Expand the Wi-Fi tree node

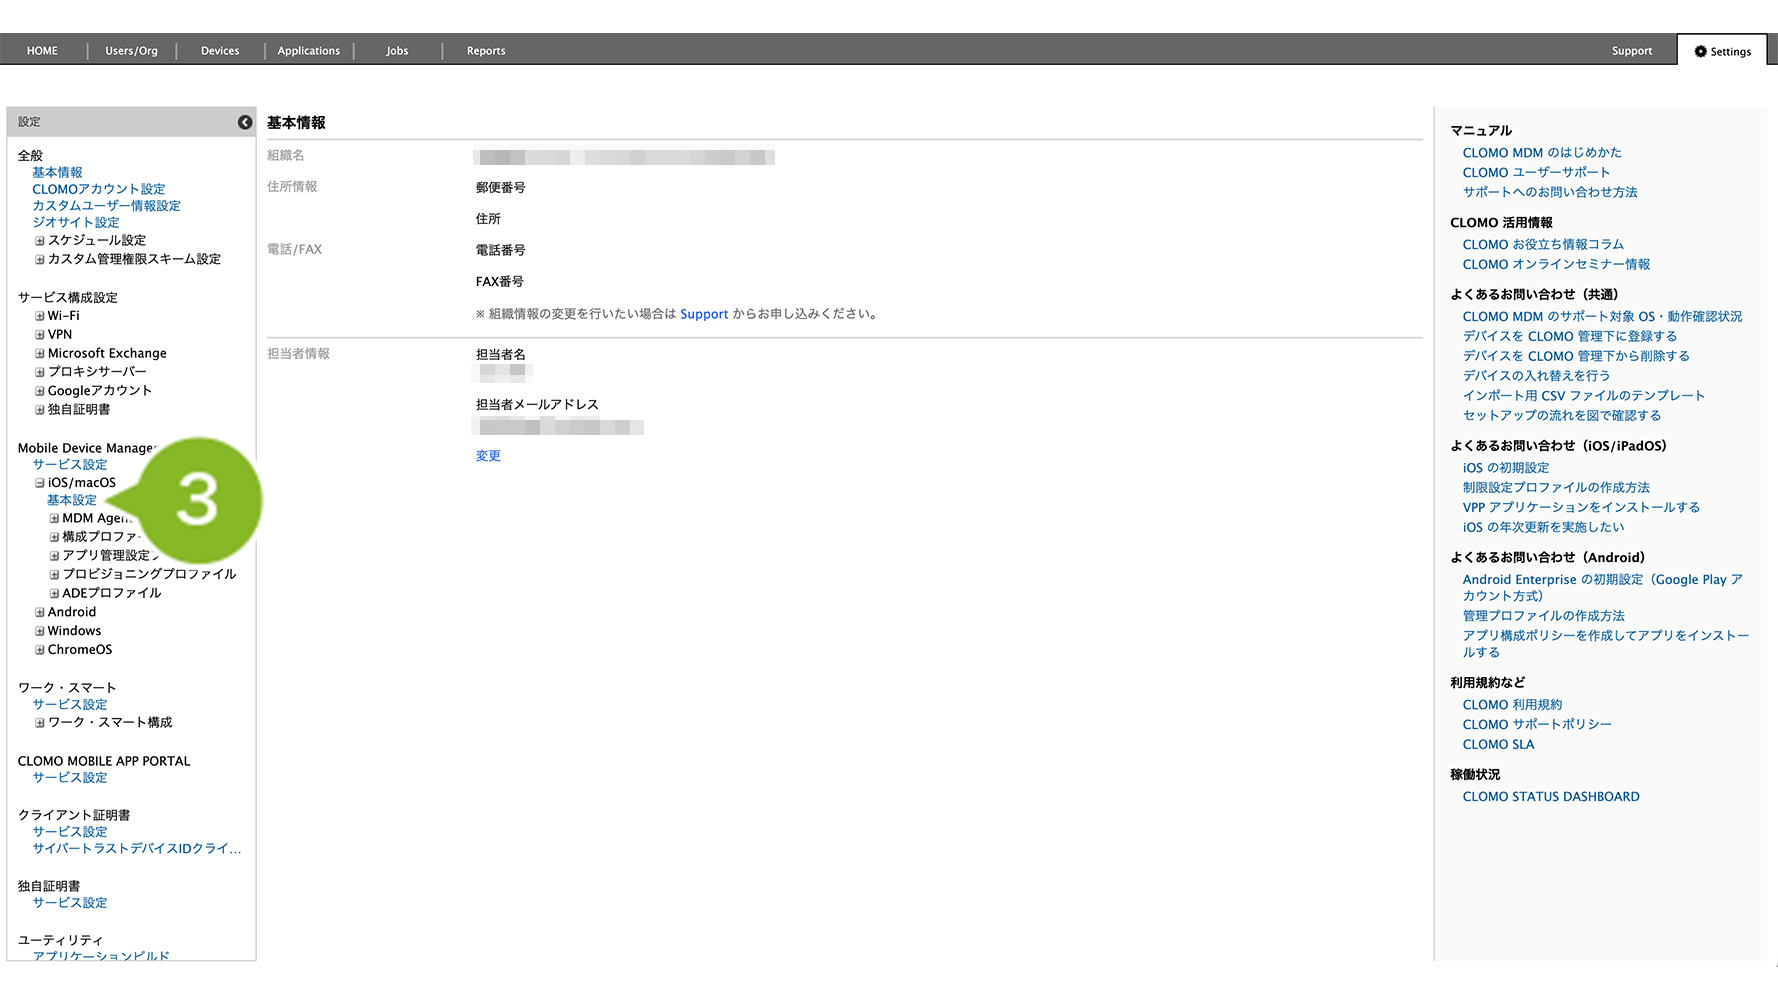pyautogui.click(x=40, y=316)
